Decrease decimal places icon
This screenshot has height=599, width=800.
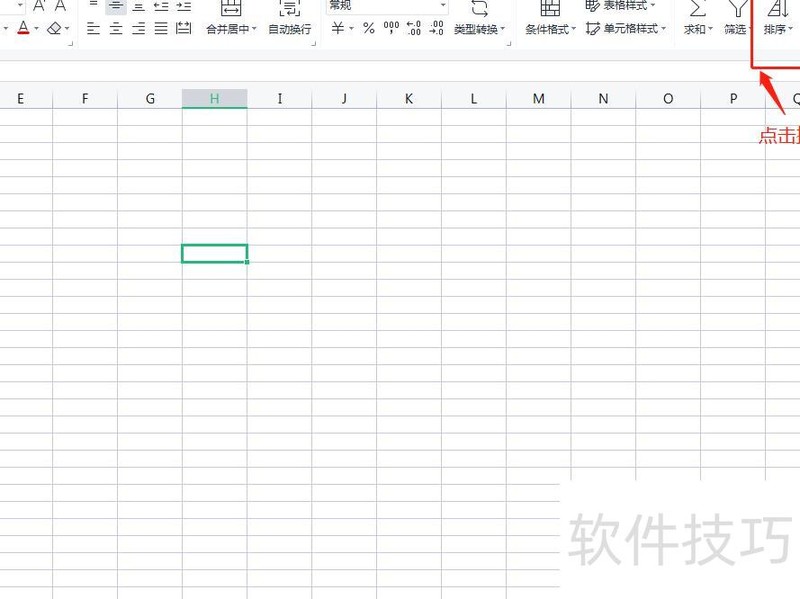coord(436,28)
